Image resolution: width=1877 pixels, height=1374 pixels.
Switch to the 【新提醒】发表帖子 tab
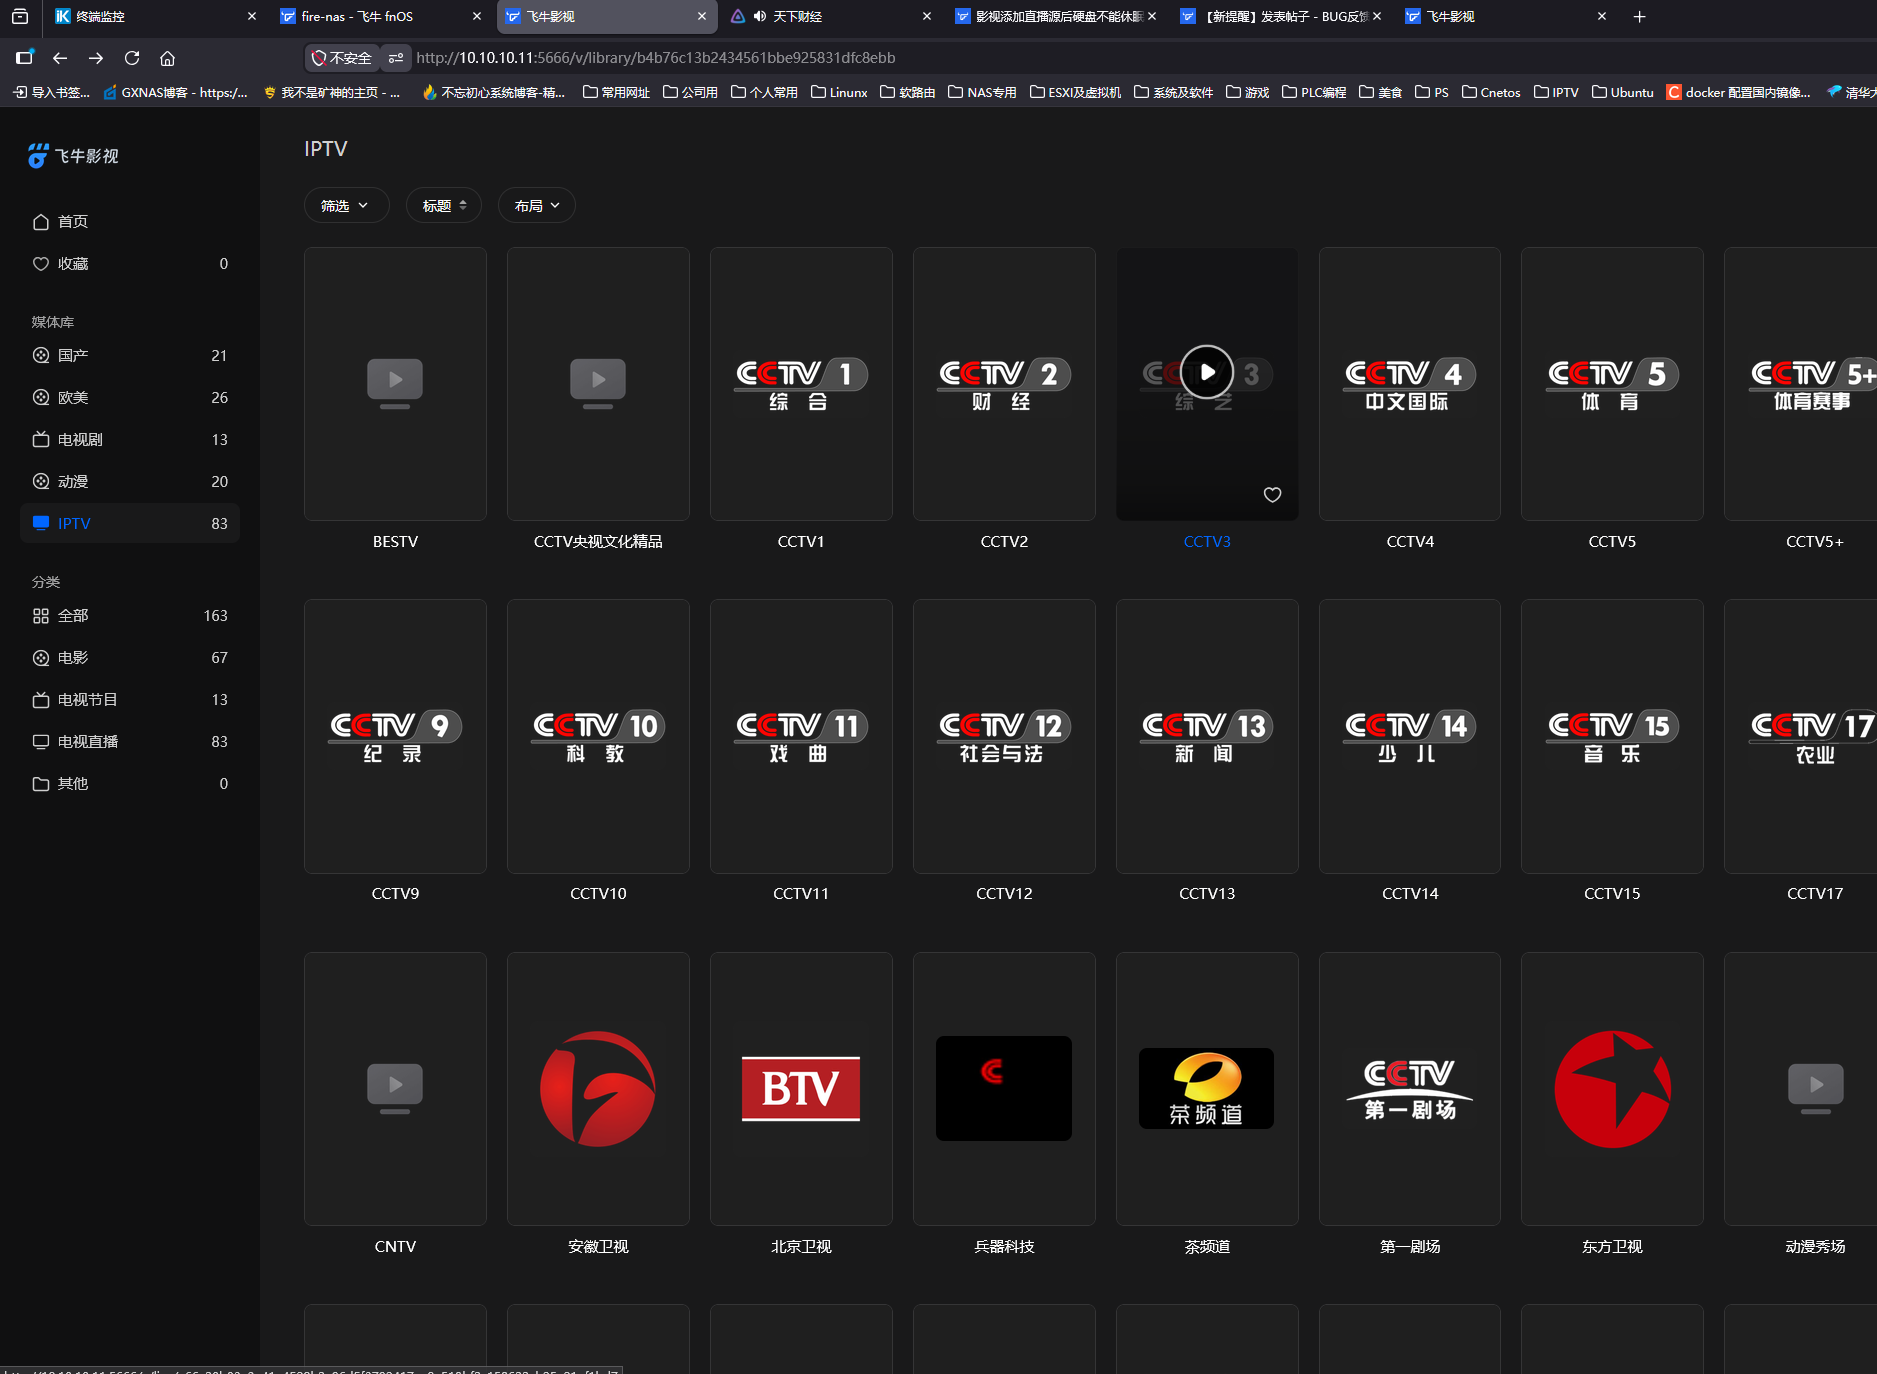(x=1282, y=16)
